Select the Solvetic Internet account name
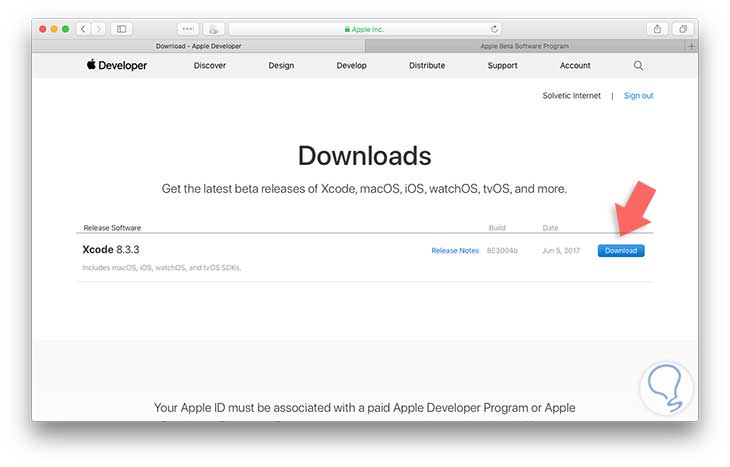The height and width of the screenshot is (467, 730). pos(571,95)
